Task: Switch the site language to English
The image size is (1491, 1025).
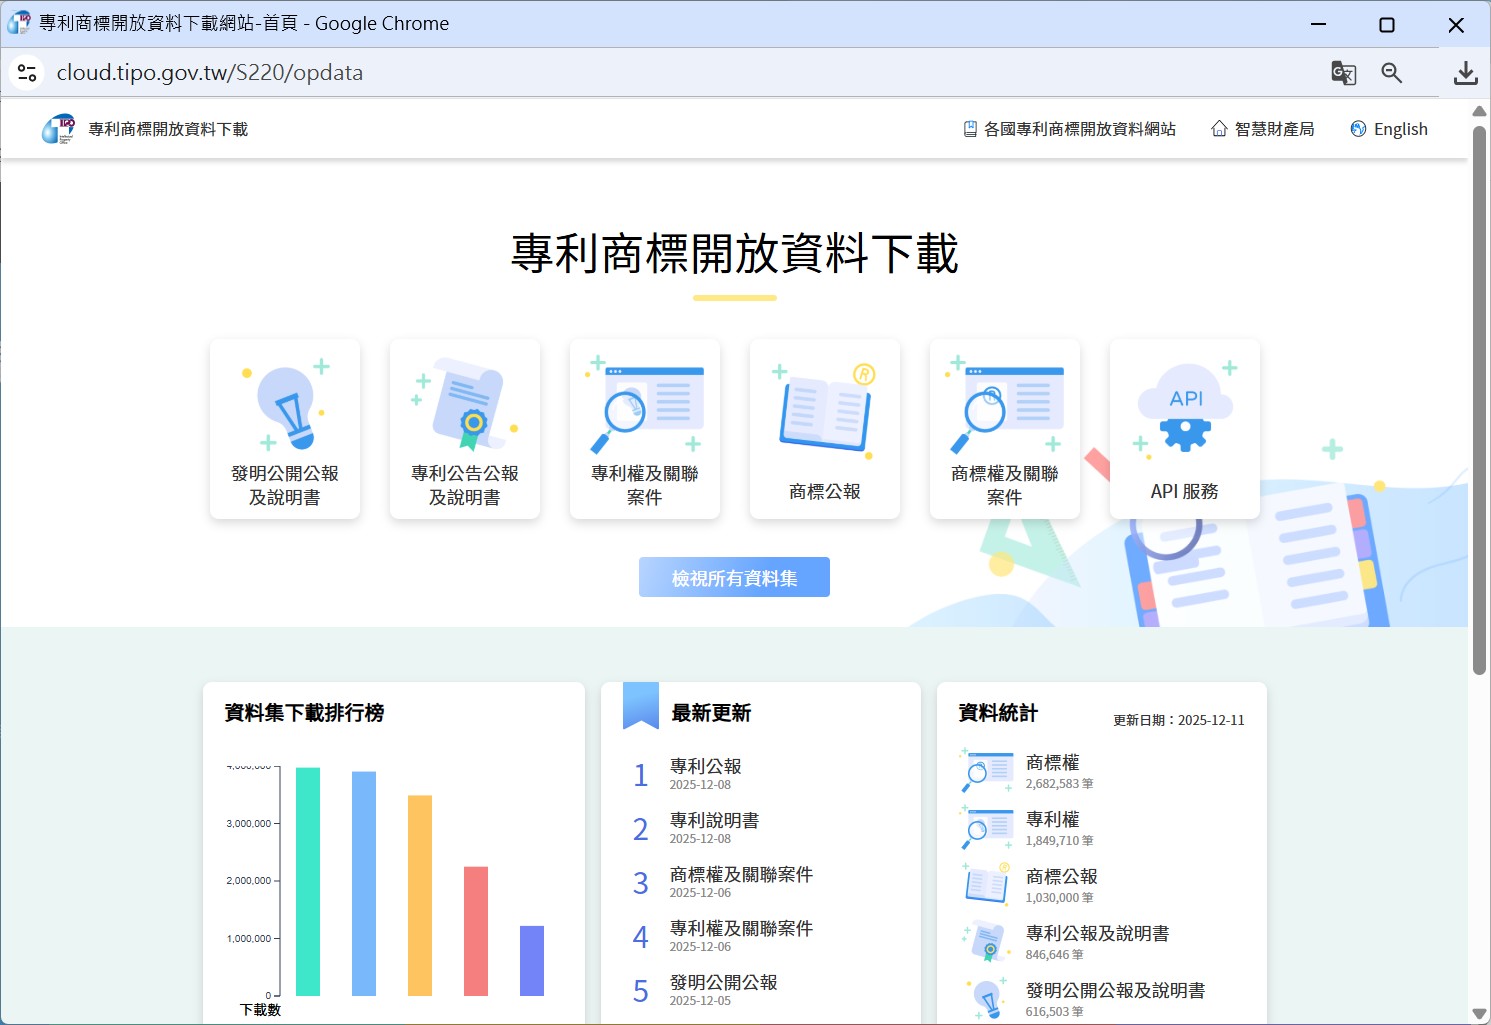Action: click(x=1400, y=128)
